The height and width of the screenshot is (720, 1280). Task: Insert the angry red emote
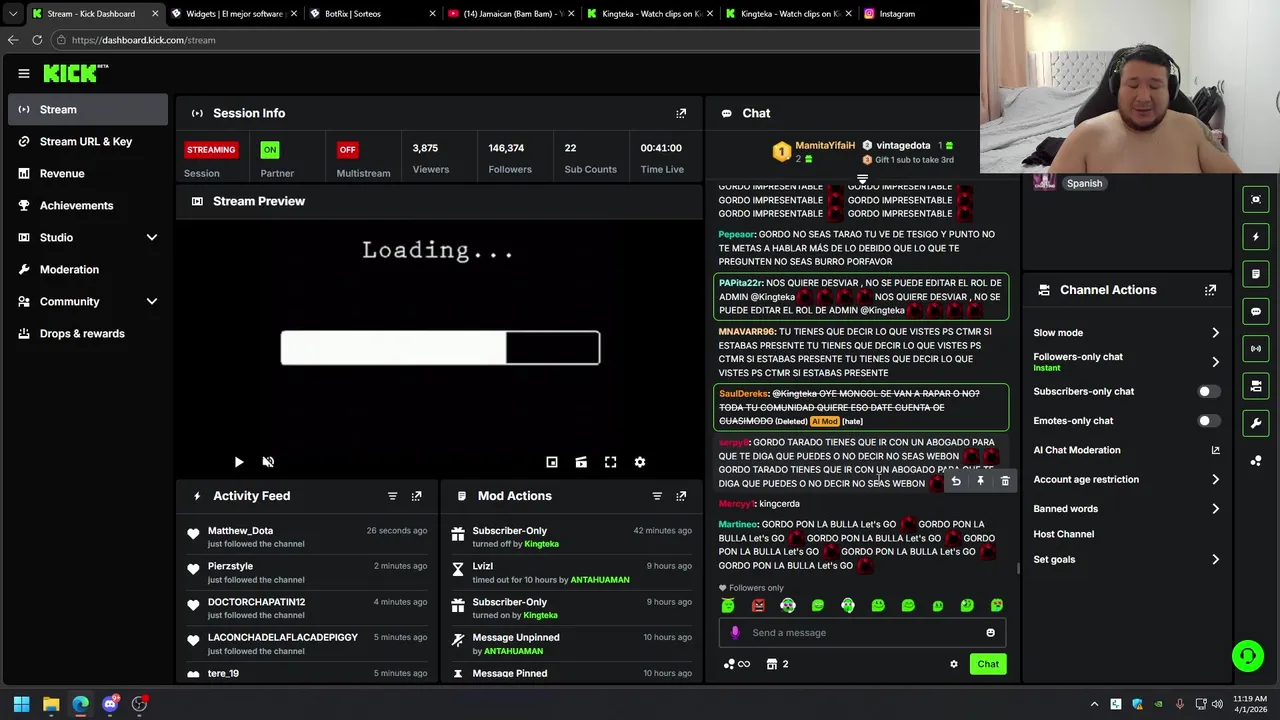758,605
